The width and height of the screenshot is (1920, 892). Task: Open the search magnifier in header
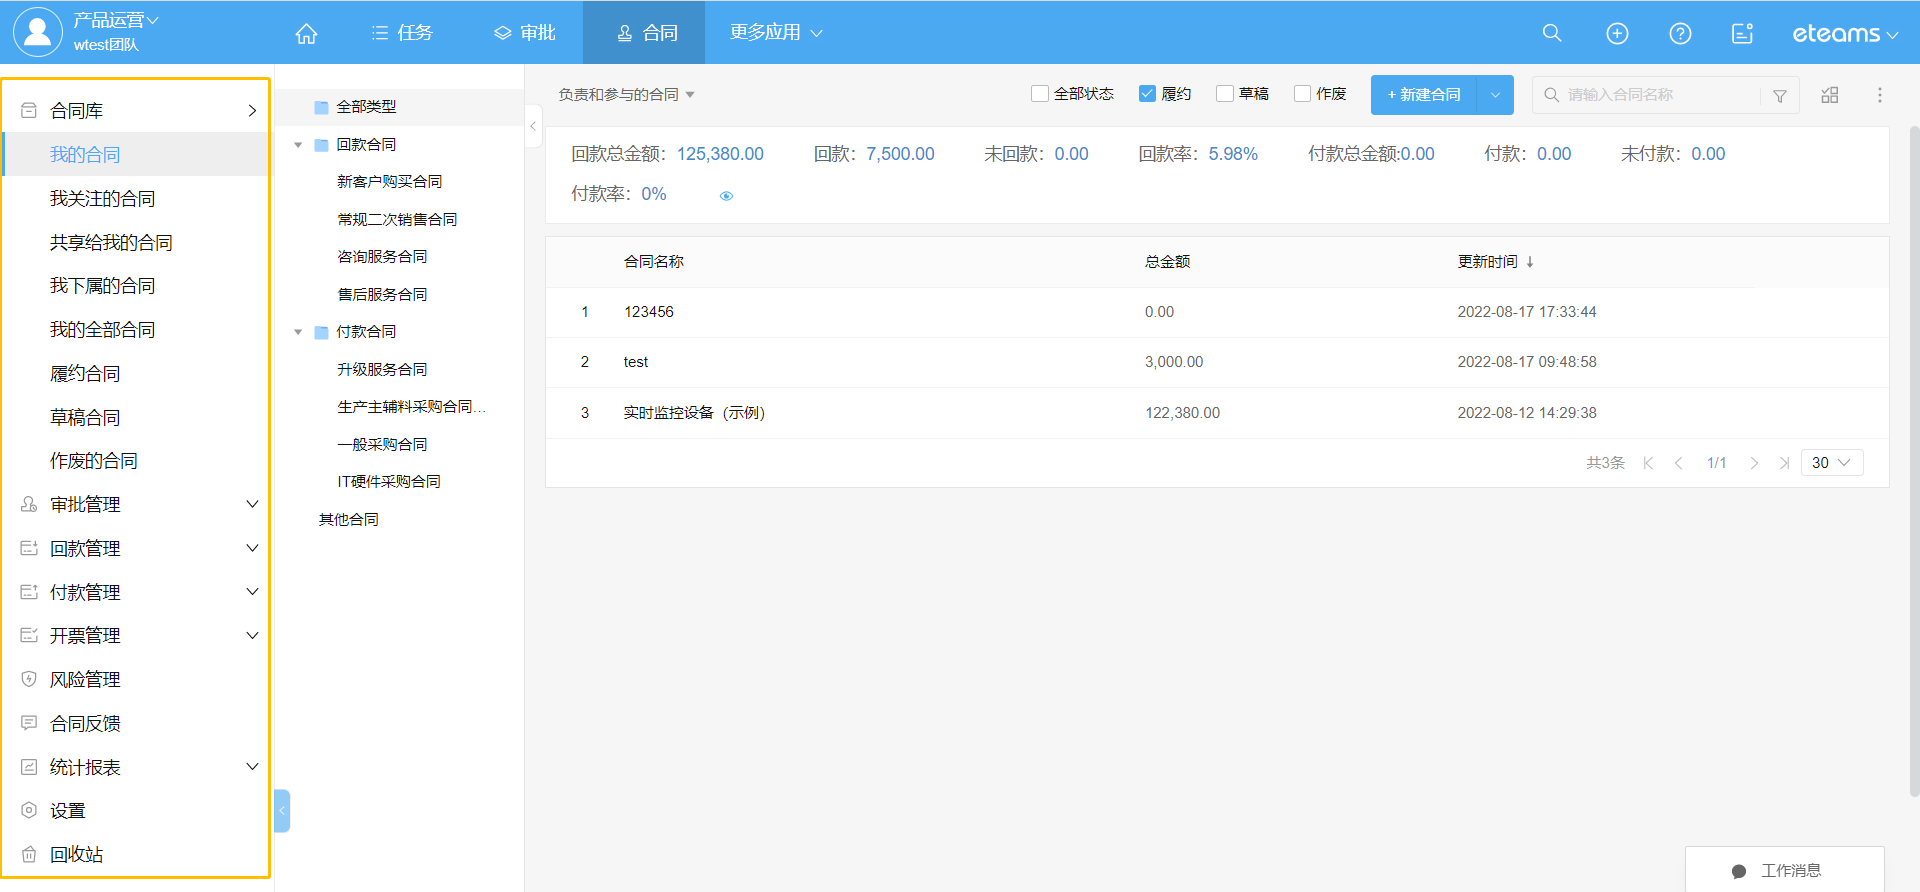click(x=1551, y=33)
